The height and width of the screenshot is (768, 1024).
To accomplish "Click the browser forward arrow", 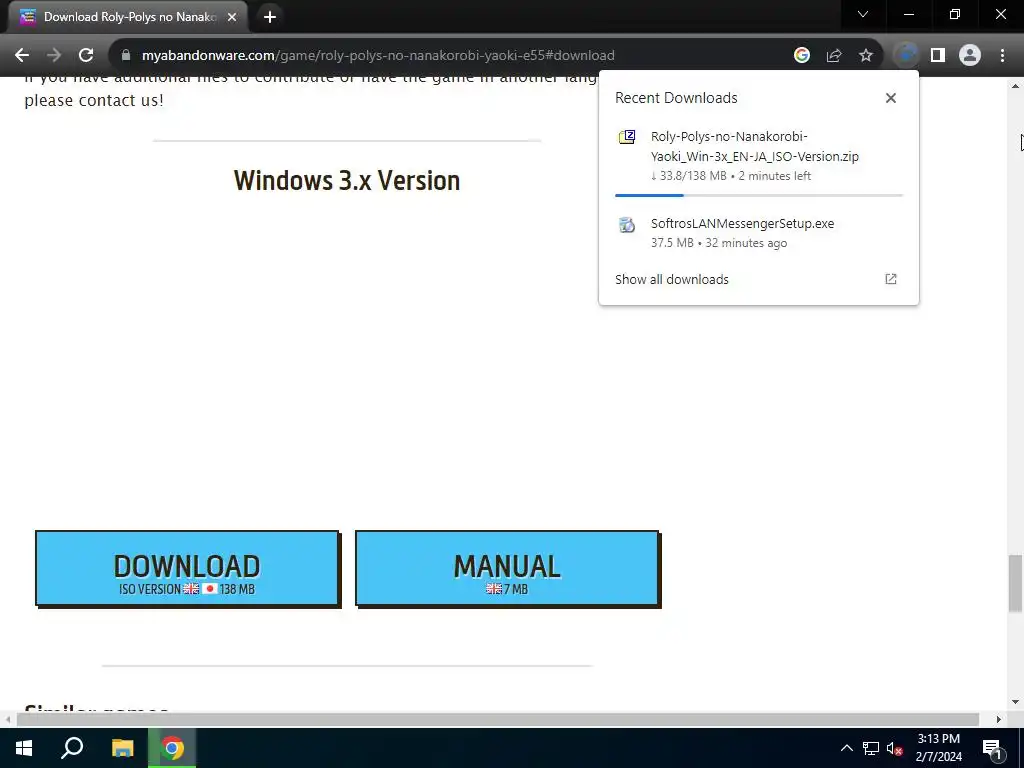I will (54, 56).
